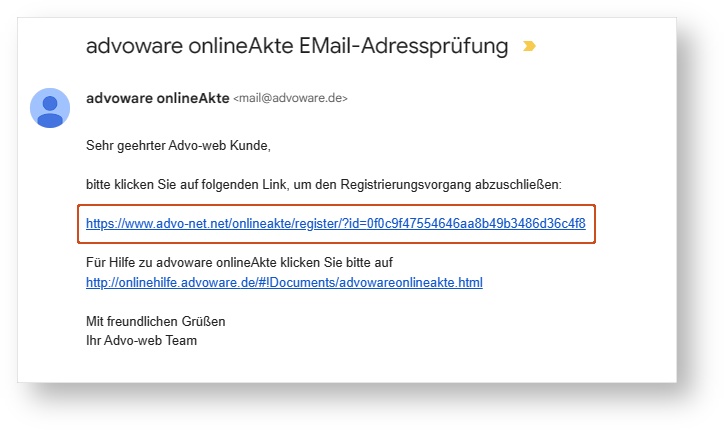Click the word advoware in the subject heading

pos(135,46)
